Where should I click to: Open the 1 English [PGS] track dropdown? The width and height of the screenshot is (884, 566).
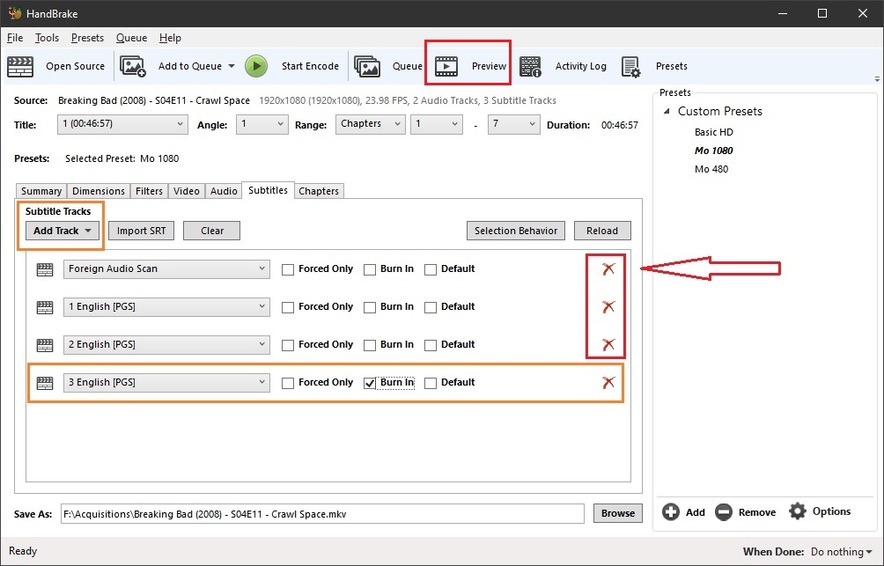[x=166, y=307]
